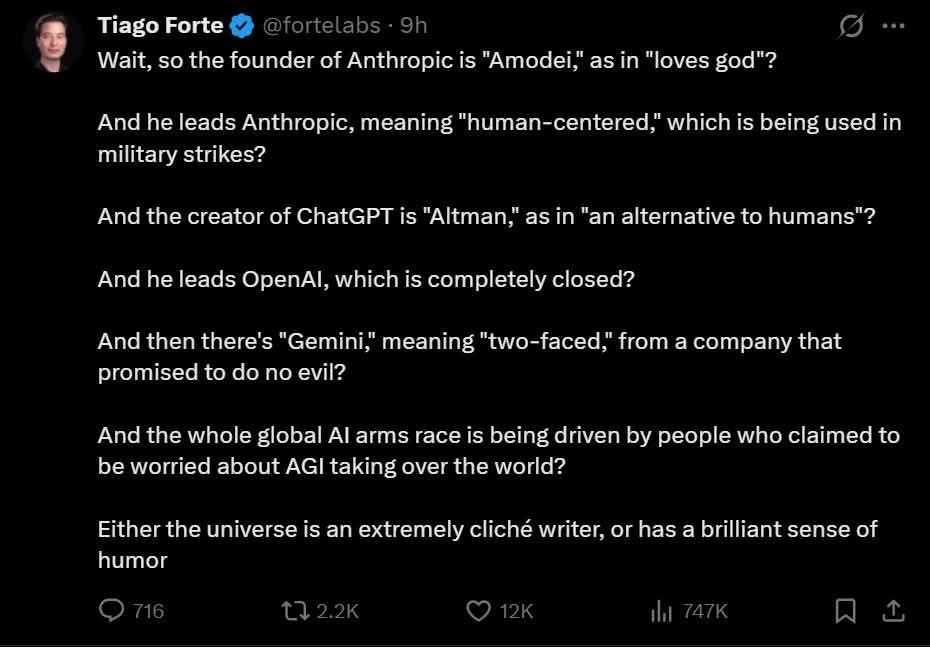Click the 12K likes count
Viewport: 930px width, 647px height.
tap(516, 611)
